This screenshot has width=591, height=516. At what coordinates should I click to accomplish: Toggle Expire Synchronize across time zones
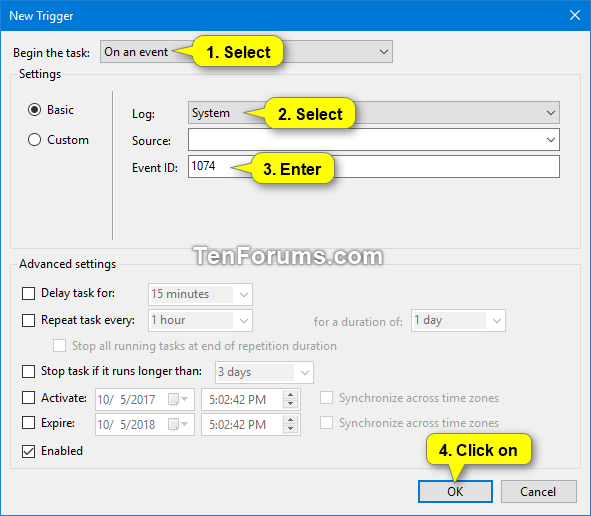coord(326,423)
